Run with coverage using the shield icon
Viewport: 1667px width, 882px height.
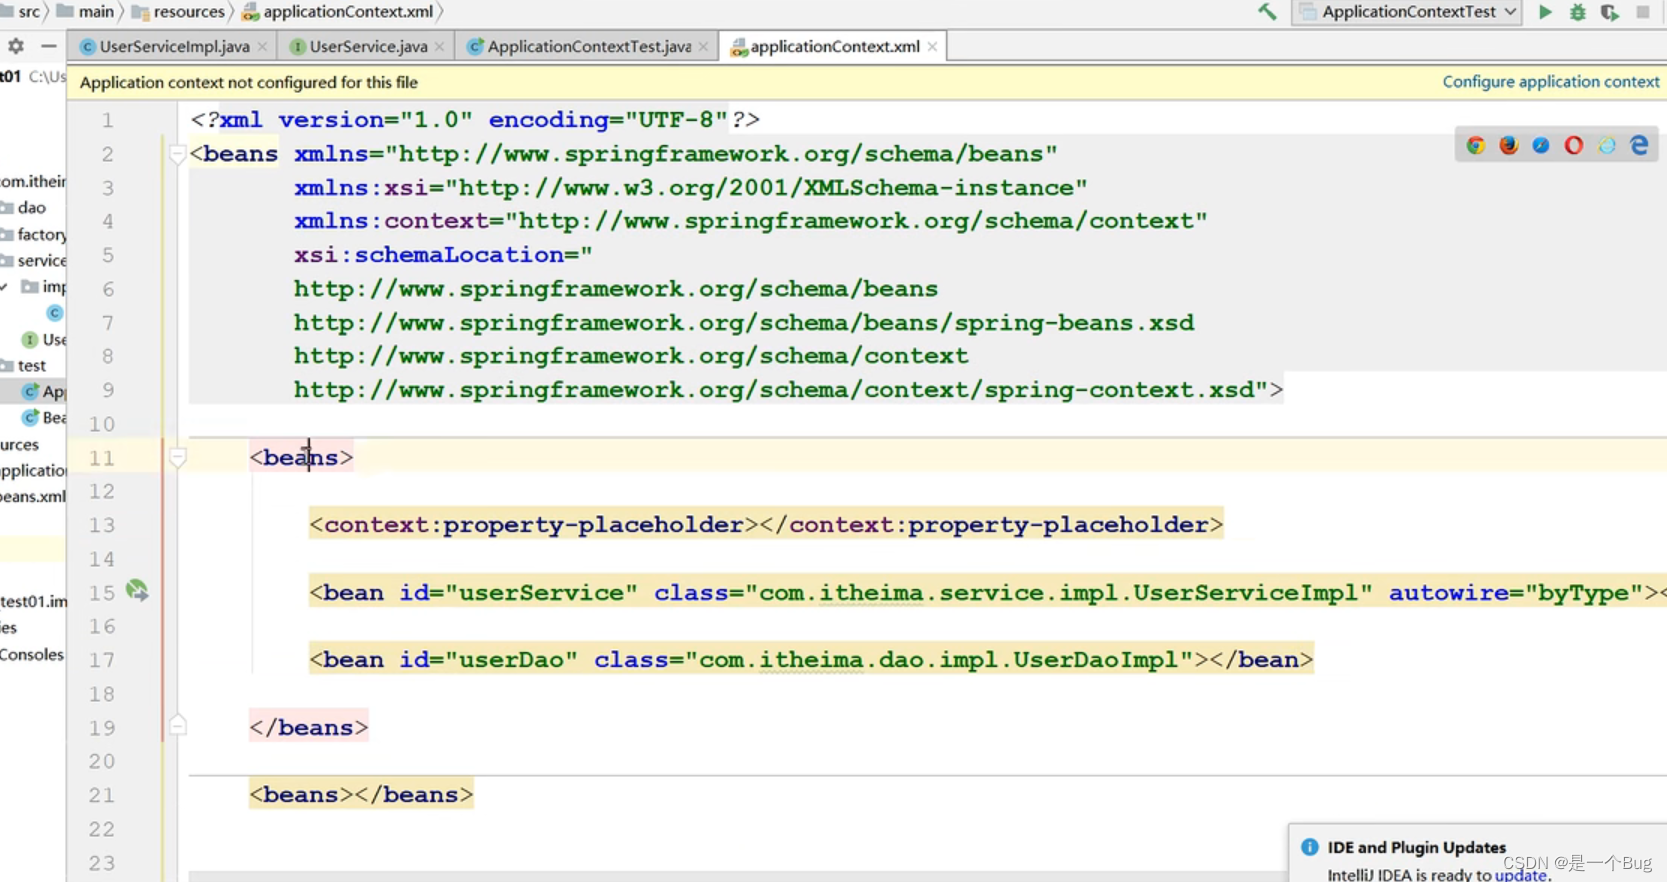pos(1609,12)
